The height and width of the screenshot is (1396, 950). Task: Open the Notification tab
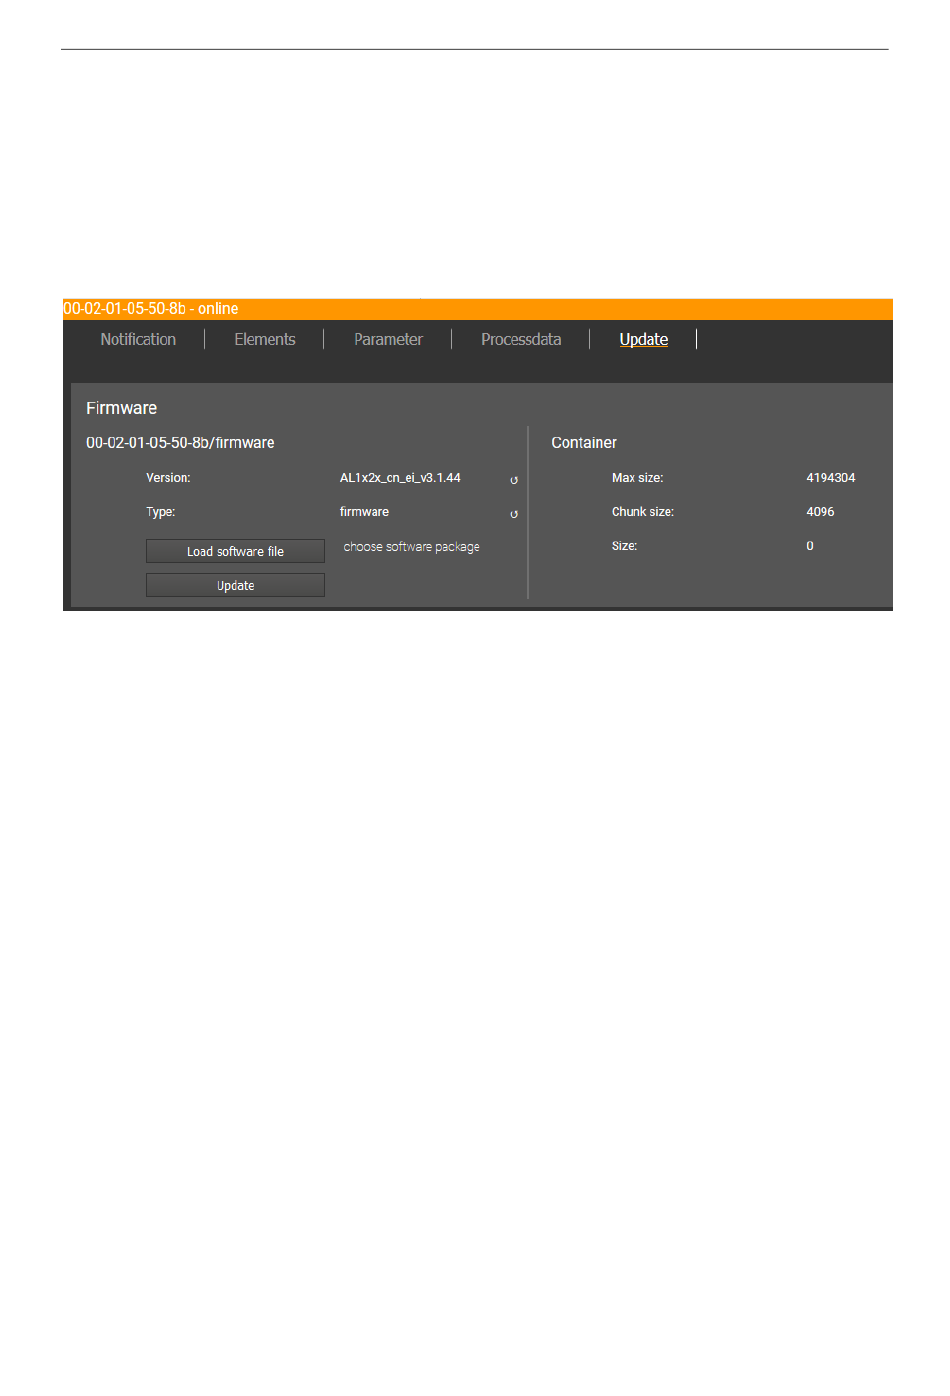point(138,340)
